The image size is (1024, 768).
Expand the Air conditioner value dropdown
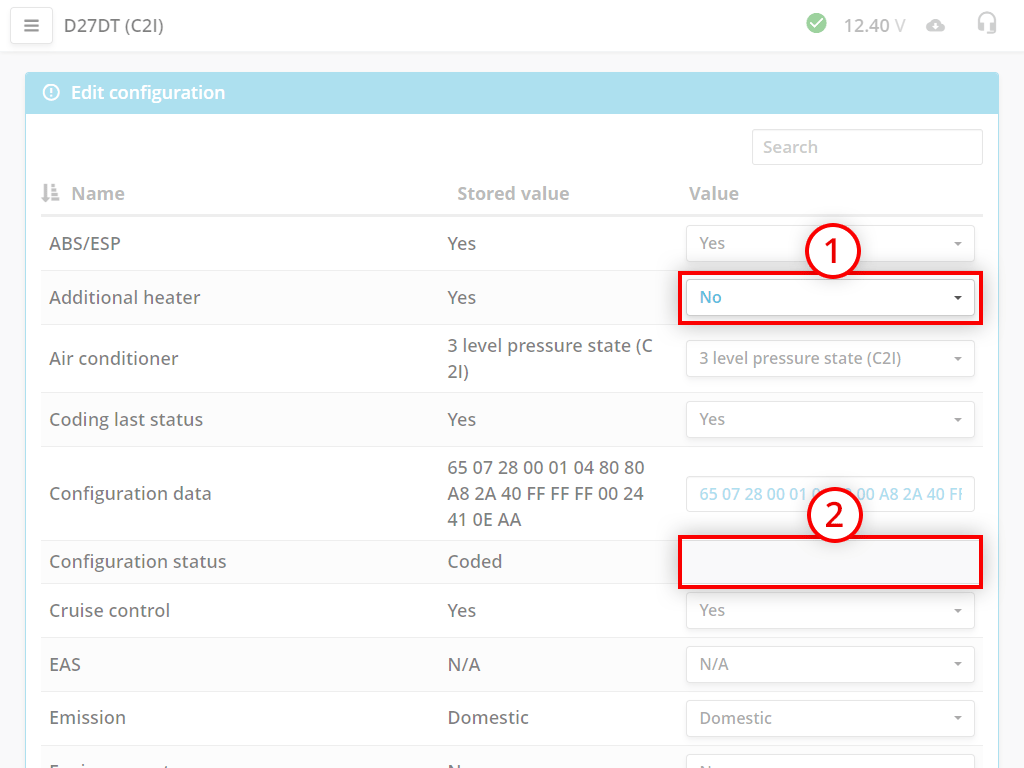click(x=829, y=359)
